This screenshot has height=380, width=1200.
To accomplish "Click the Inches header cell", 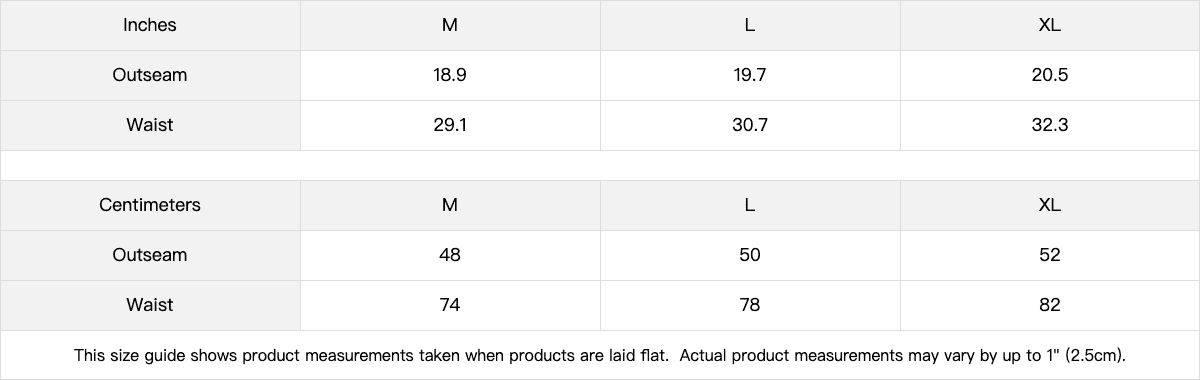I will 150,25.
